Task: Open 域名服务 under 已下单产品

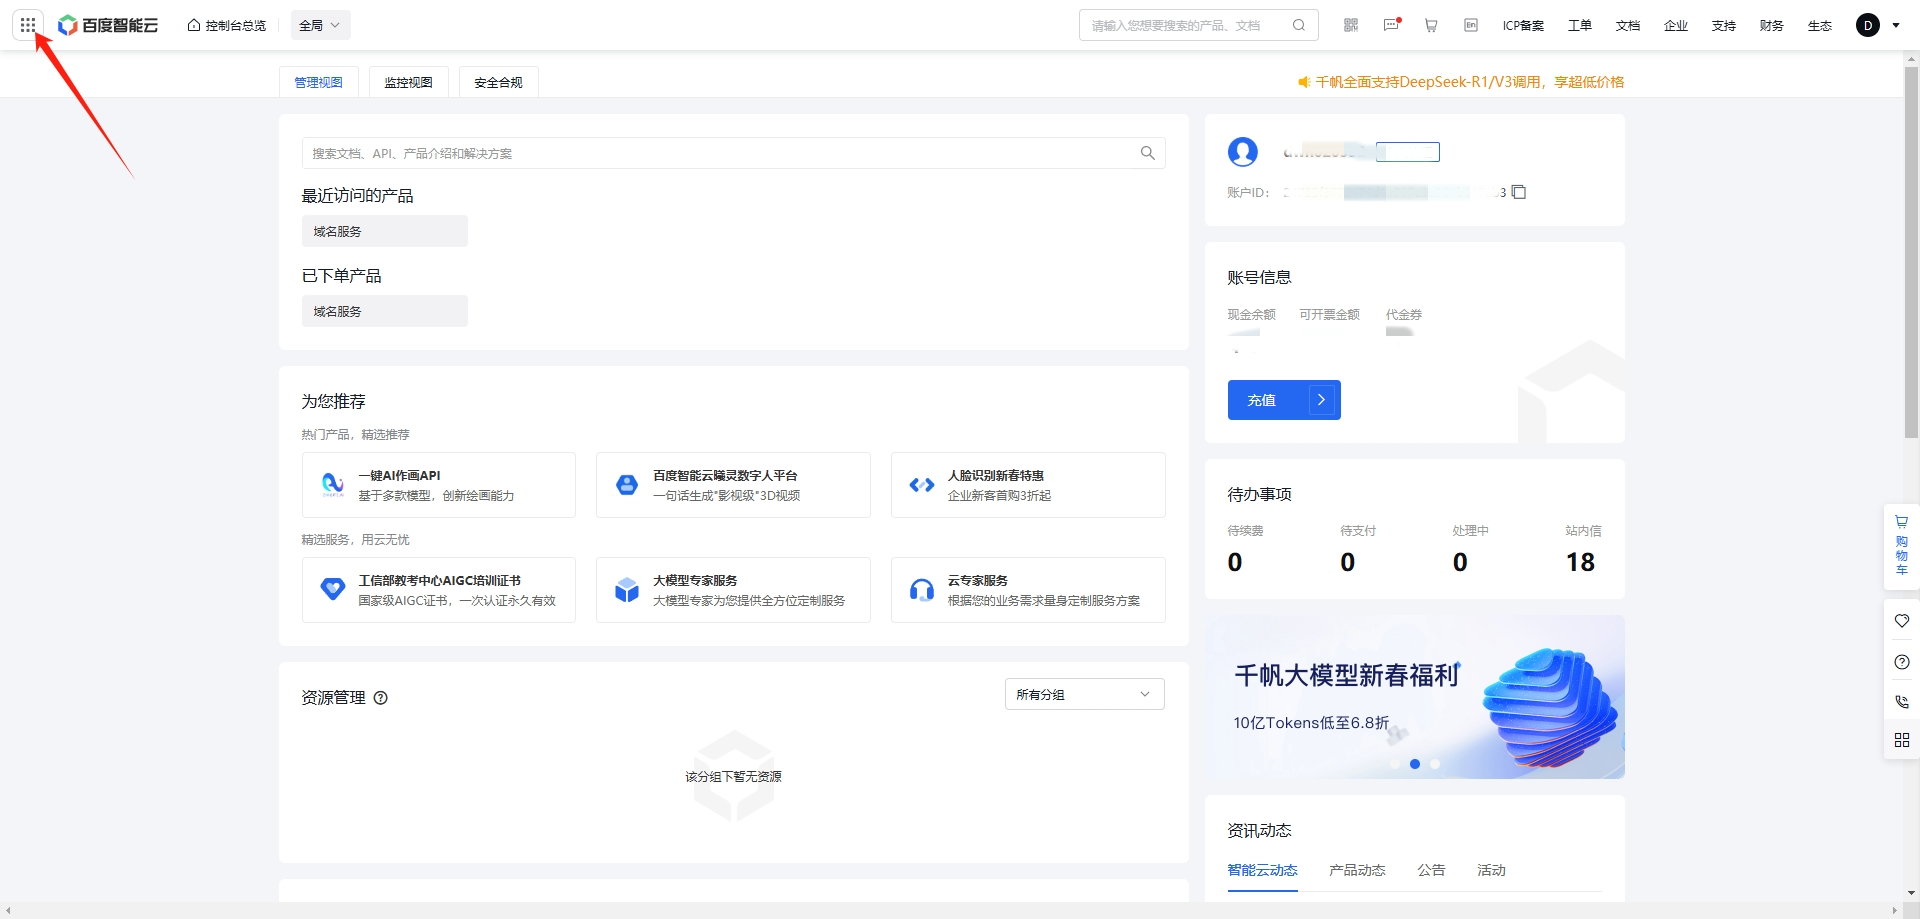Action: (x=385, y=311)
